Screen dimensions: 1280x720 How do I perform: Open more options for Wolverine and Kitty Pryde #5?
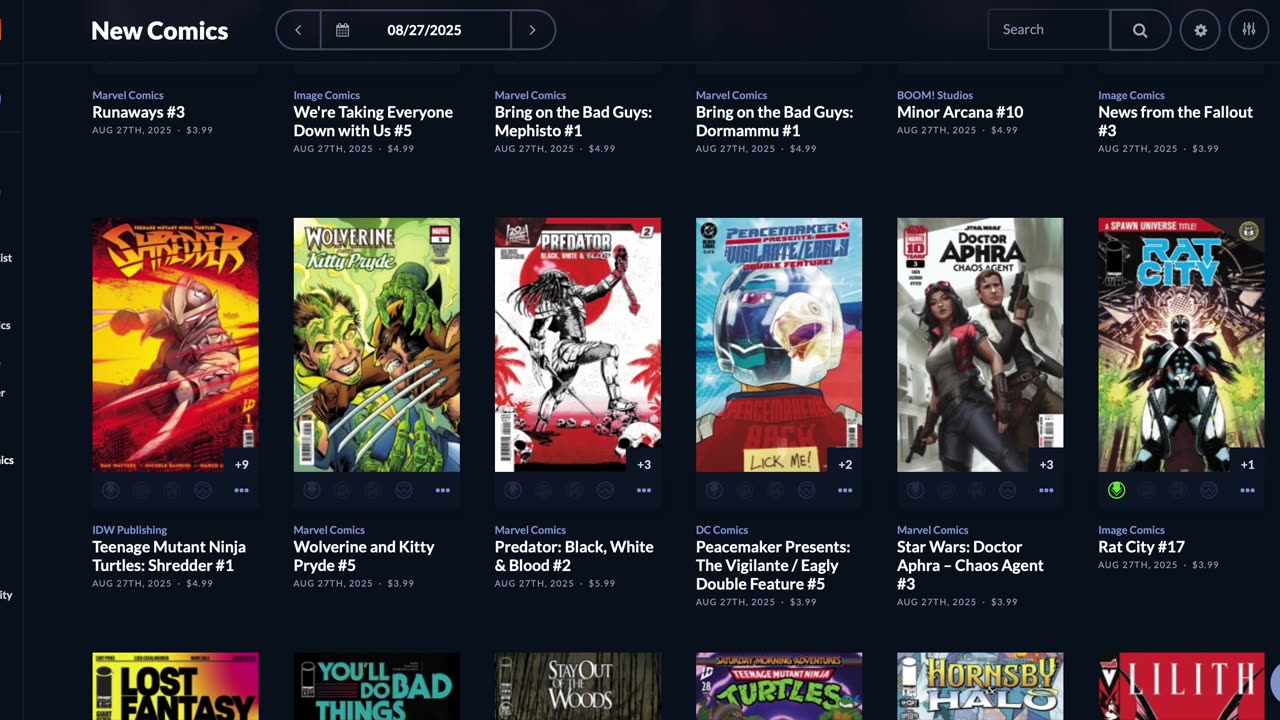click(x=442, y=490)
